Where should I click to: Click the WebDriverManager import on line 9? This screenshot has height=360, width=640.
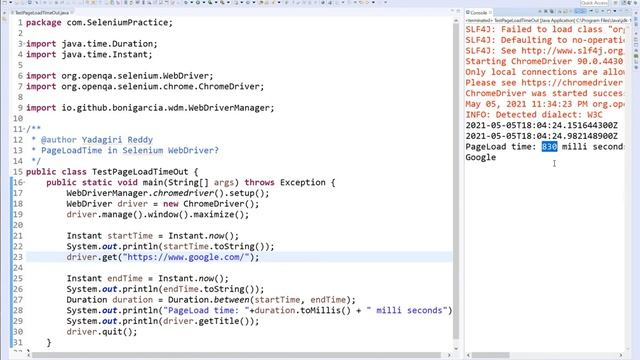point(150,108)
